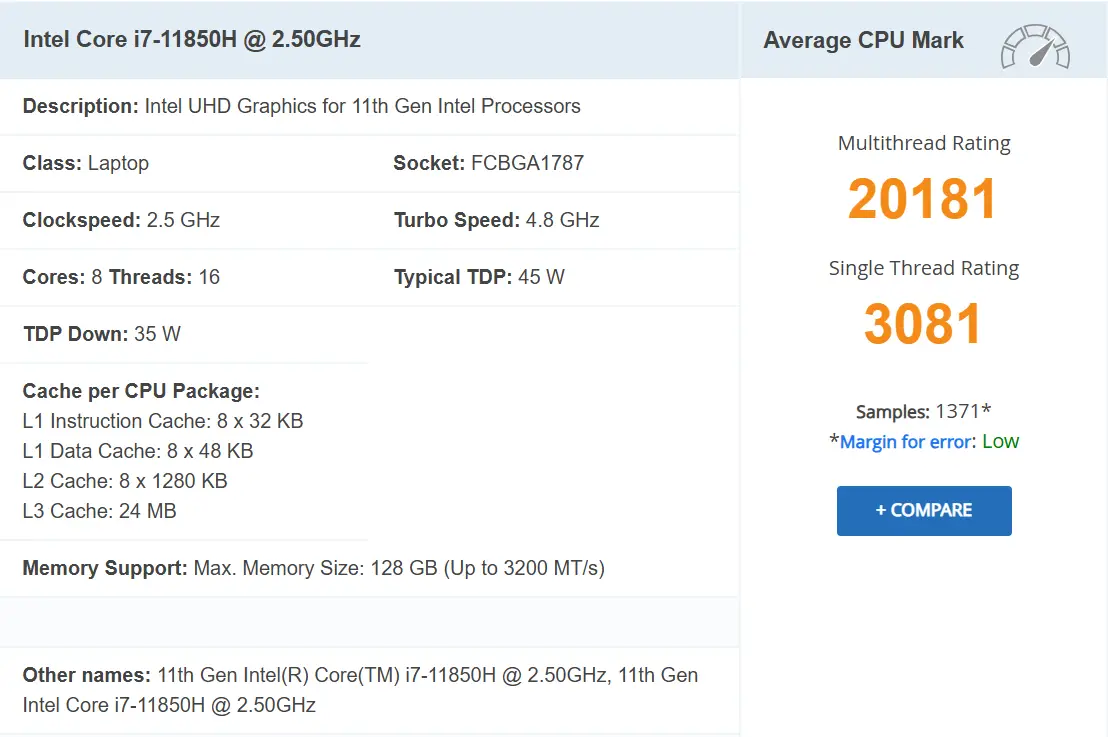Viewport: 1108px width, 737px height.
Task: Click the Average CPU Mark header
Action: pos(863,41)
